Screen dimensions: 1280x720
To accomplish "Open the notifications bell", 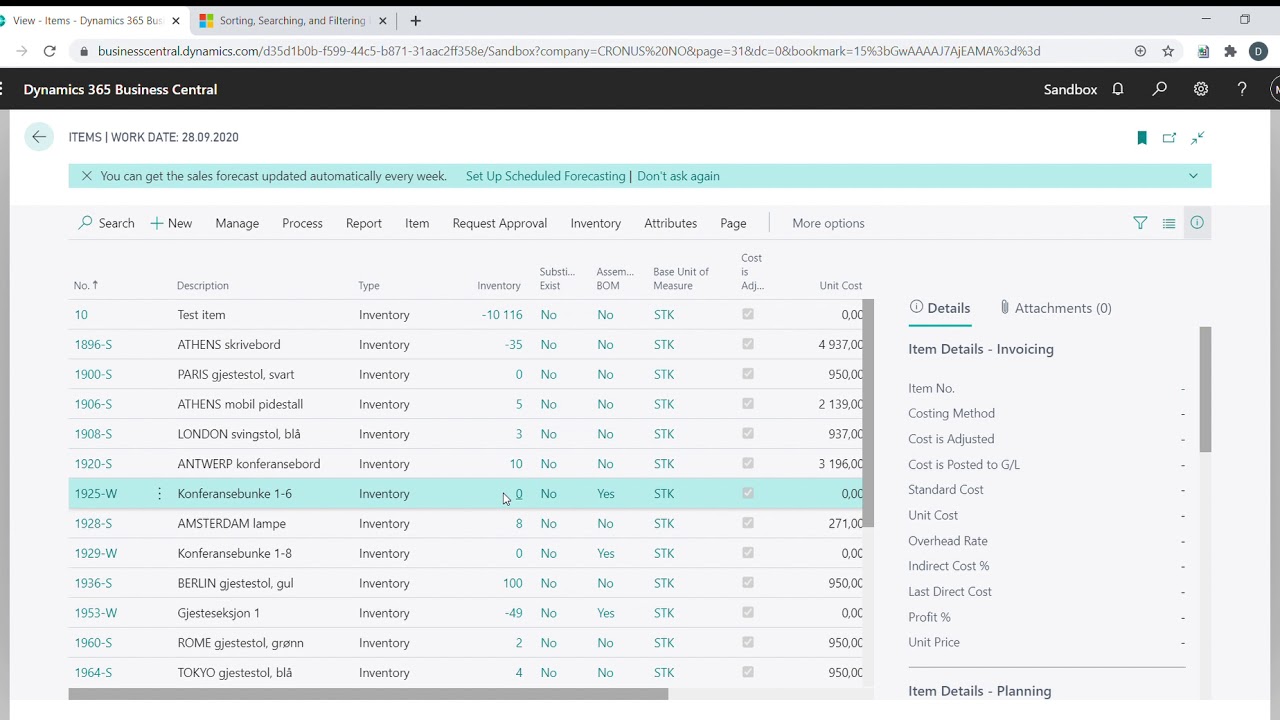I will click(1118, 89).
